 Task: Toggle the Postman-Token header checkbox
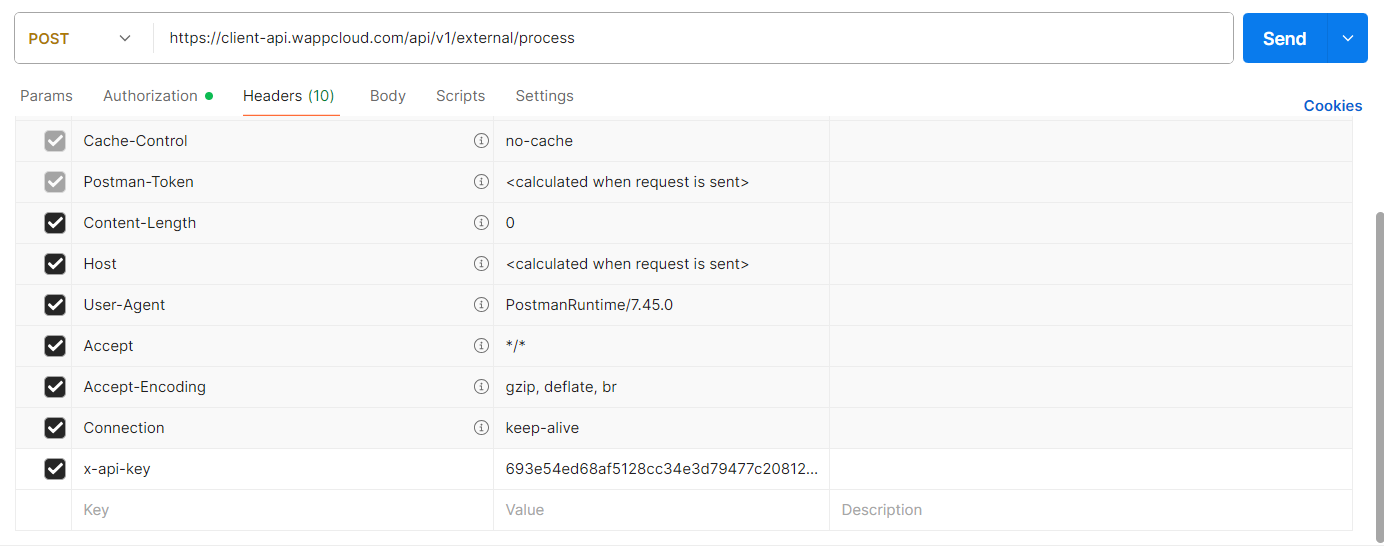tap(55, 182)
